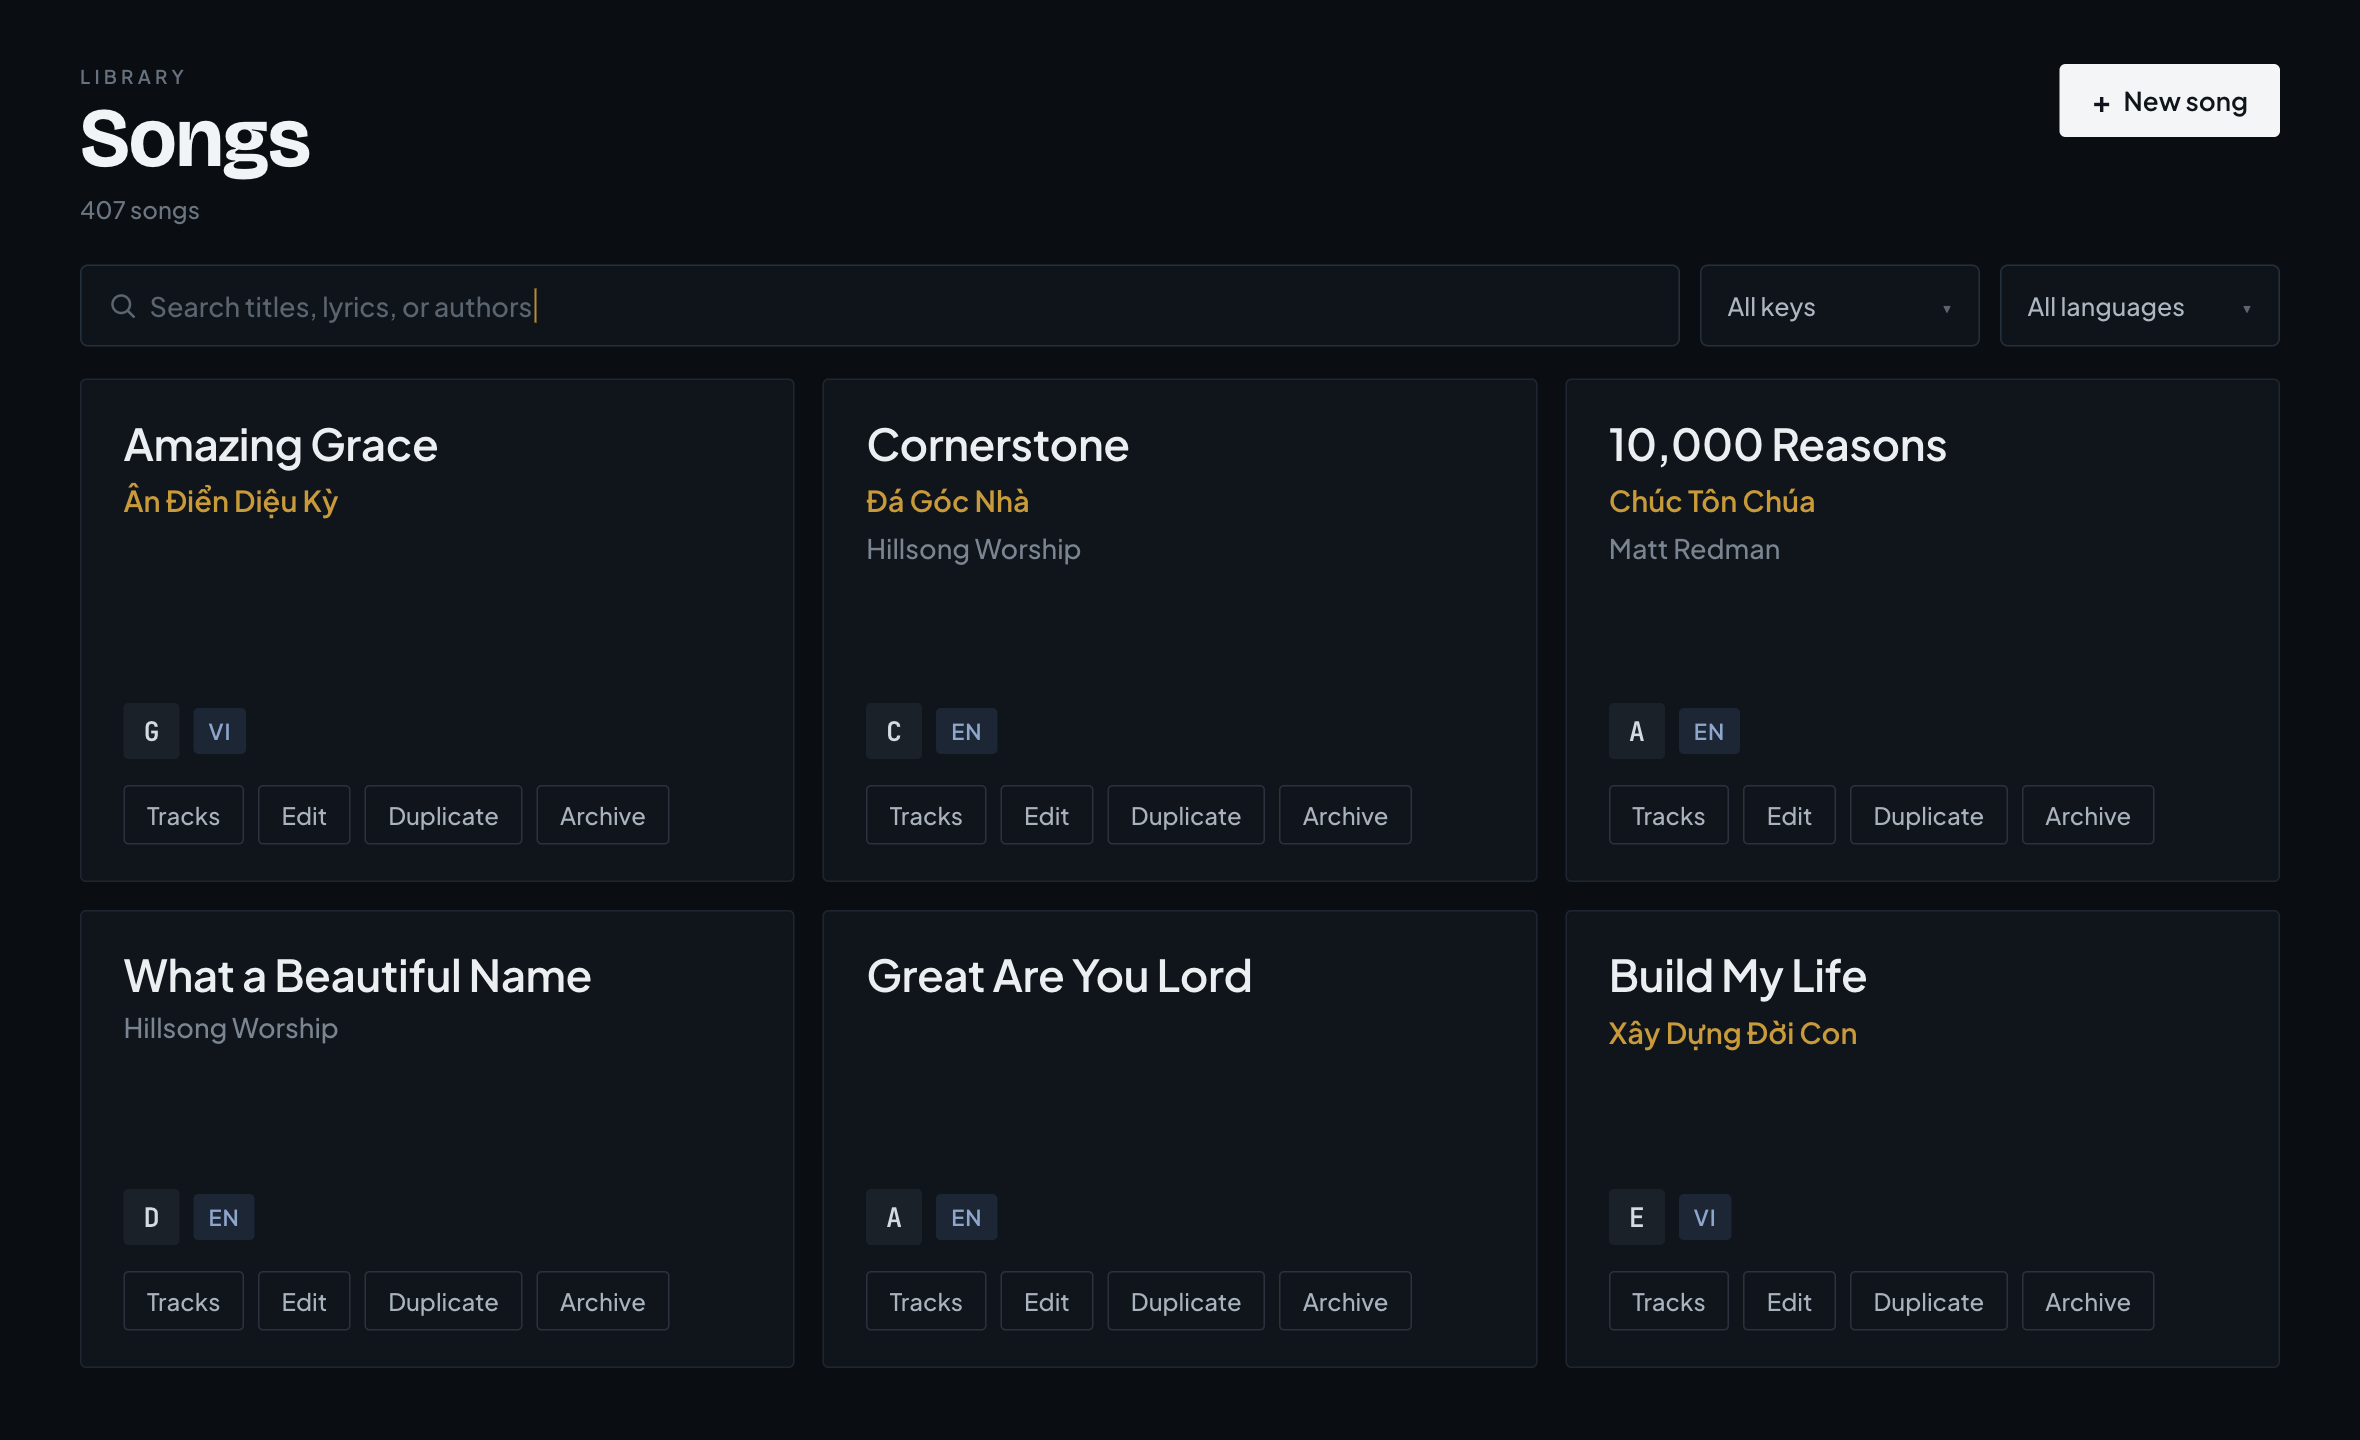Click the VI language badge on Build My Life
This screenshot has height=1440, width=2360.
tap(1704, 1217)
